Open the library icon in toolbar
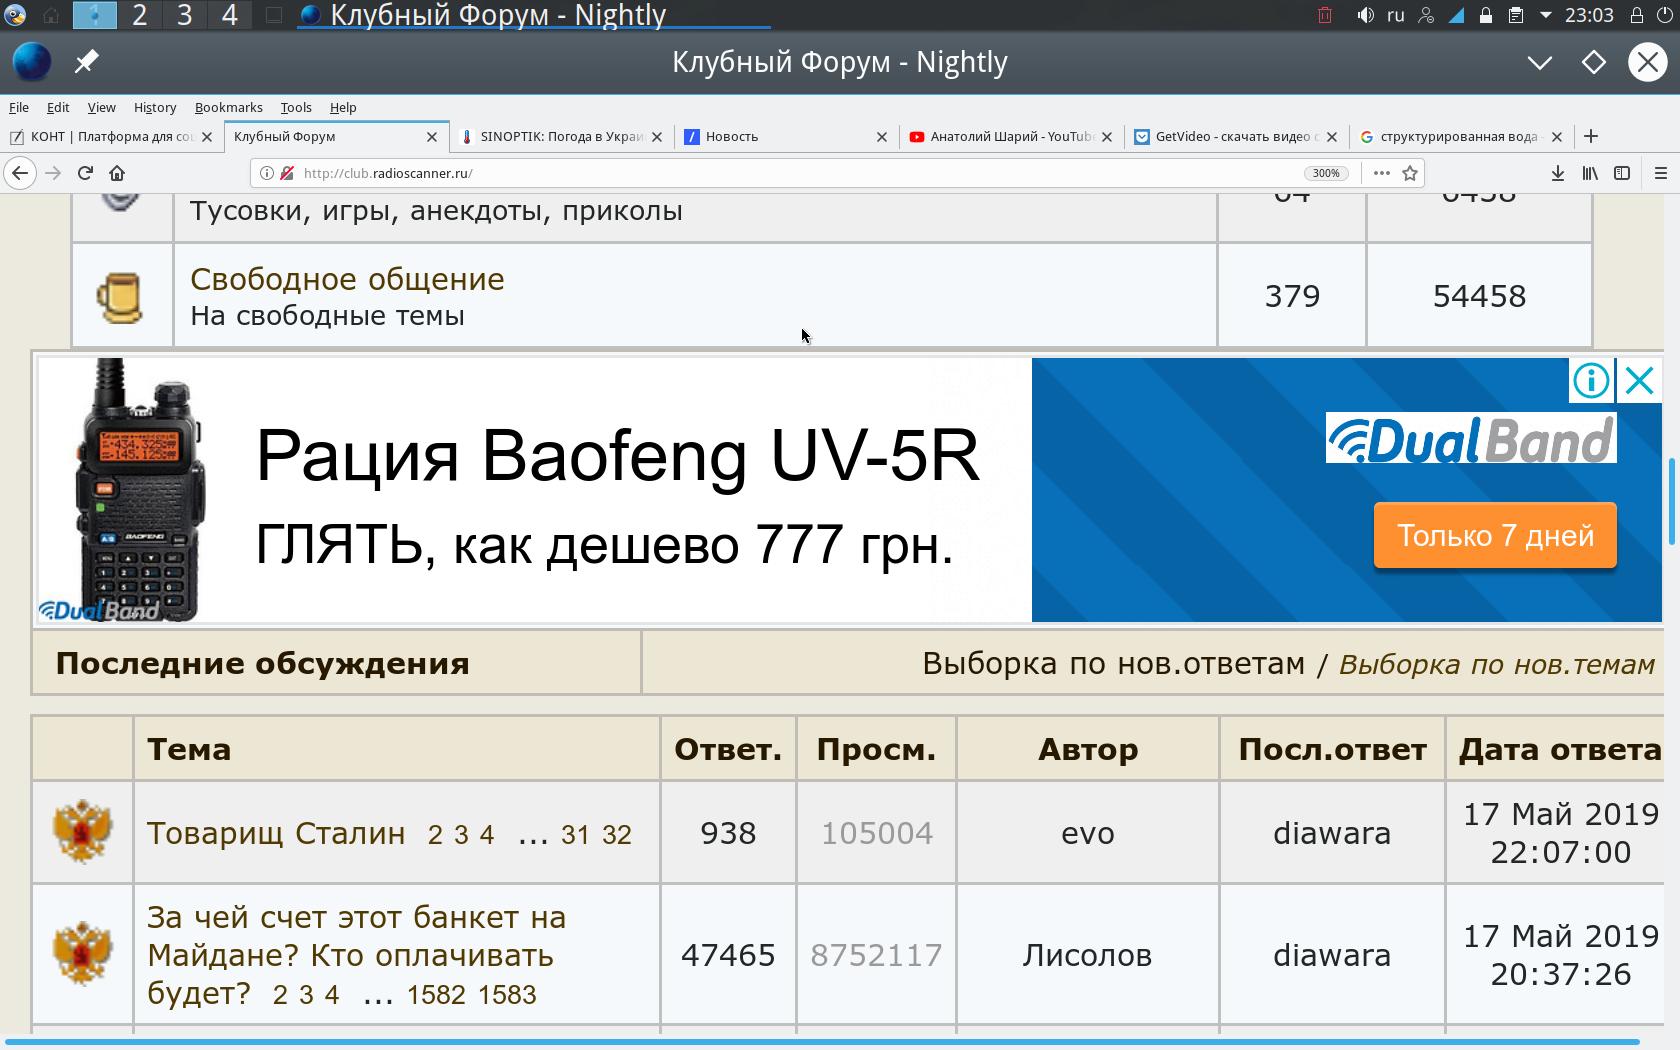The image size is (1680, 1050). click(1590, 173)
